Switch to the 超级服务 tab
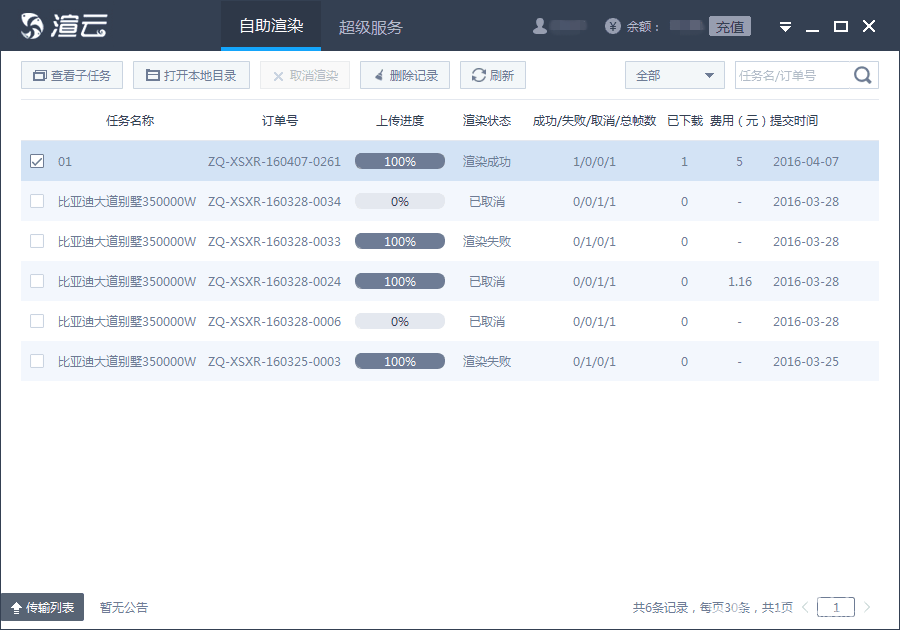 tap(371, 27)
